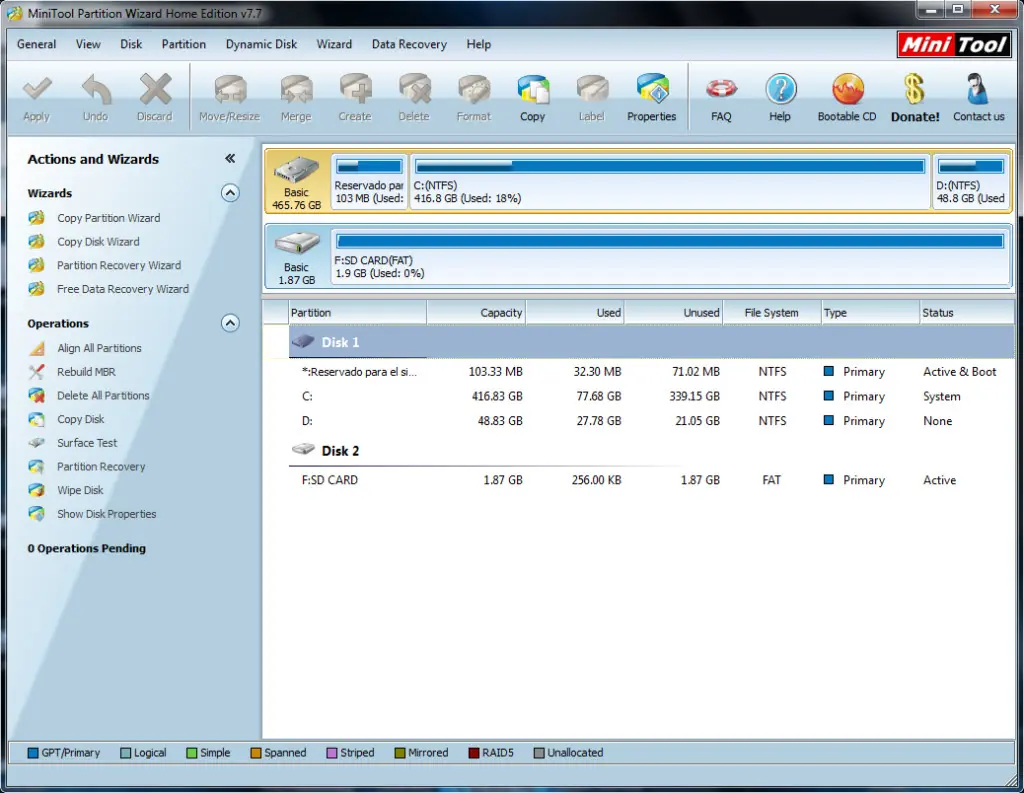
Task: Select the Reservado para el si... row
Action: click(x=651, y=372)
